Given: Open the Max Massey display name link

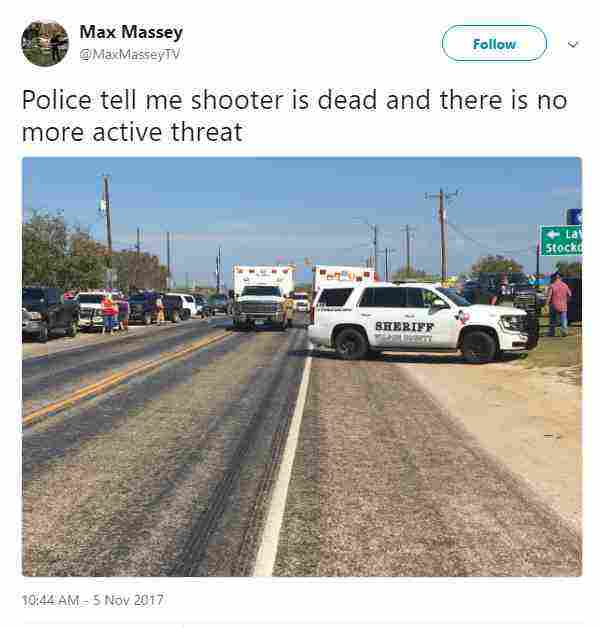Looking at the screenshot, I should (x=131, y=32).
